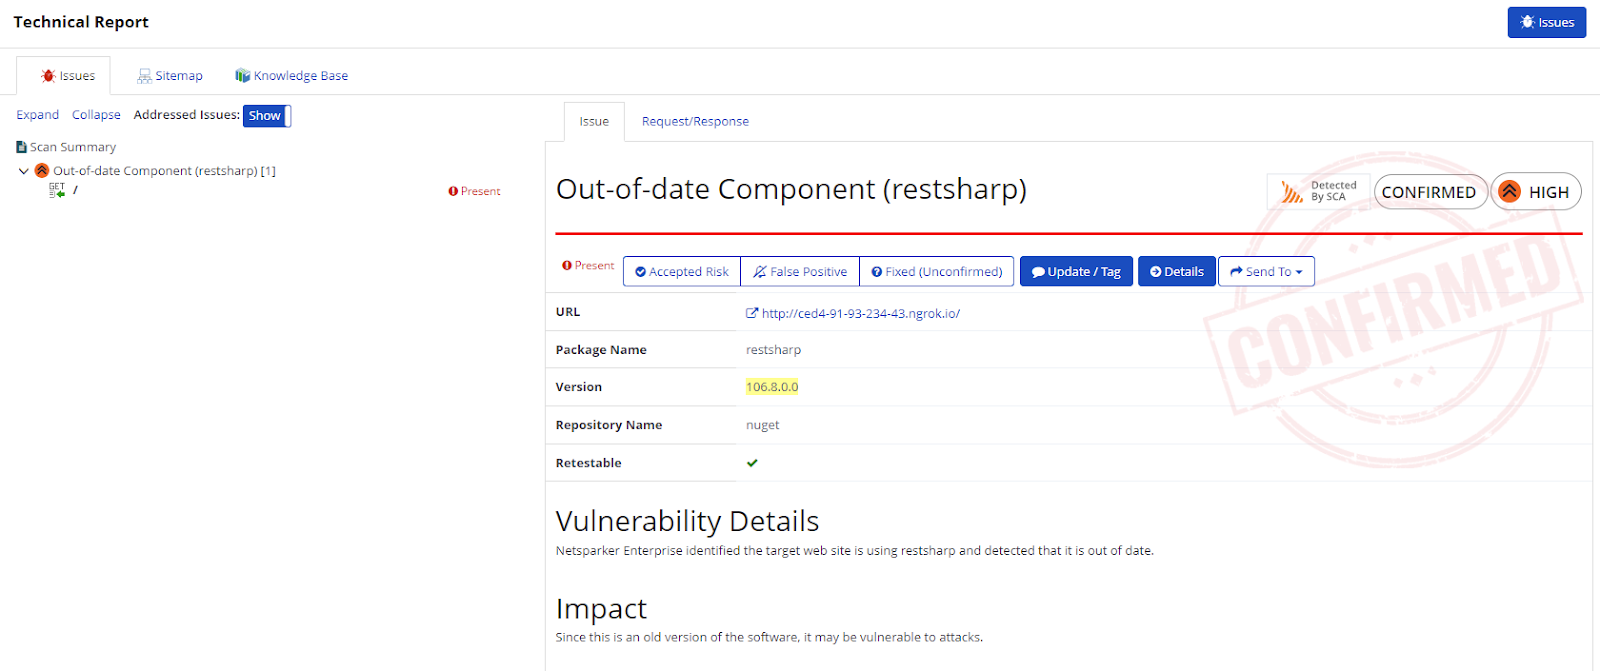This screenshot has width=1600, height=671.
Task: Open the Send To dropdown
Action: click(x=1266, y=272)
